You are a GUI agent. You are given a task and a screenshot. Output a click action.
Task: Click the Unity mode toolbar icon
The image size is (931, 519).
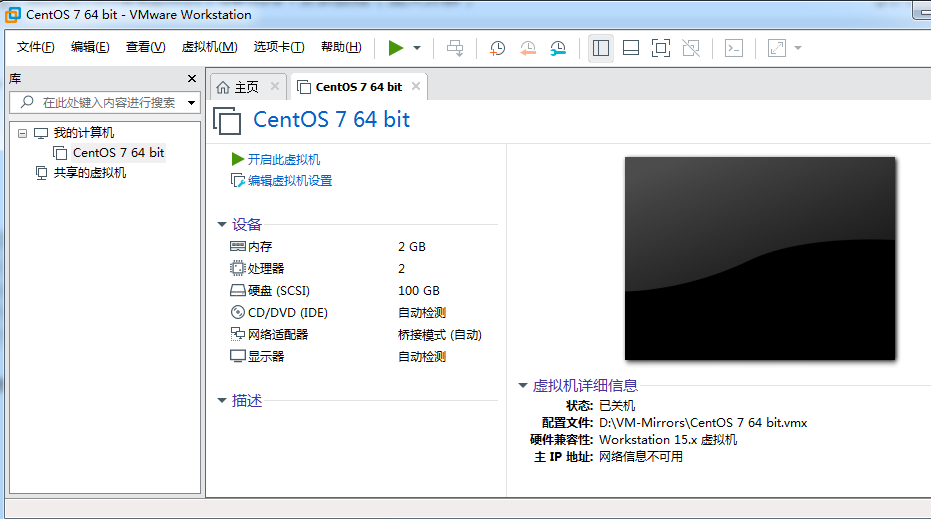tap(691, 48)
